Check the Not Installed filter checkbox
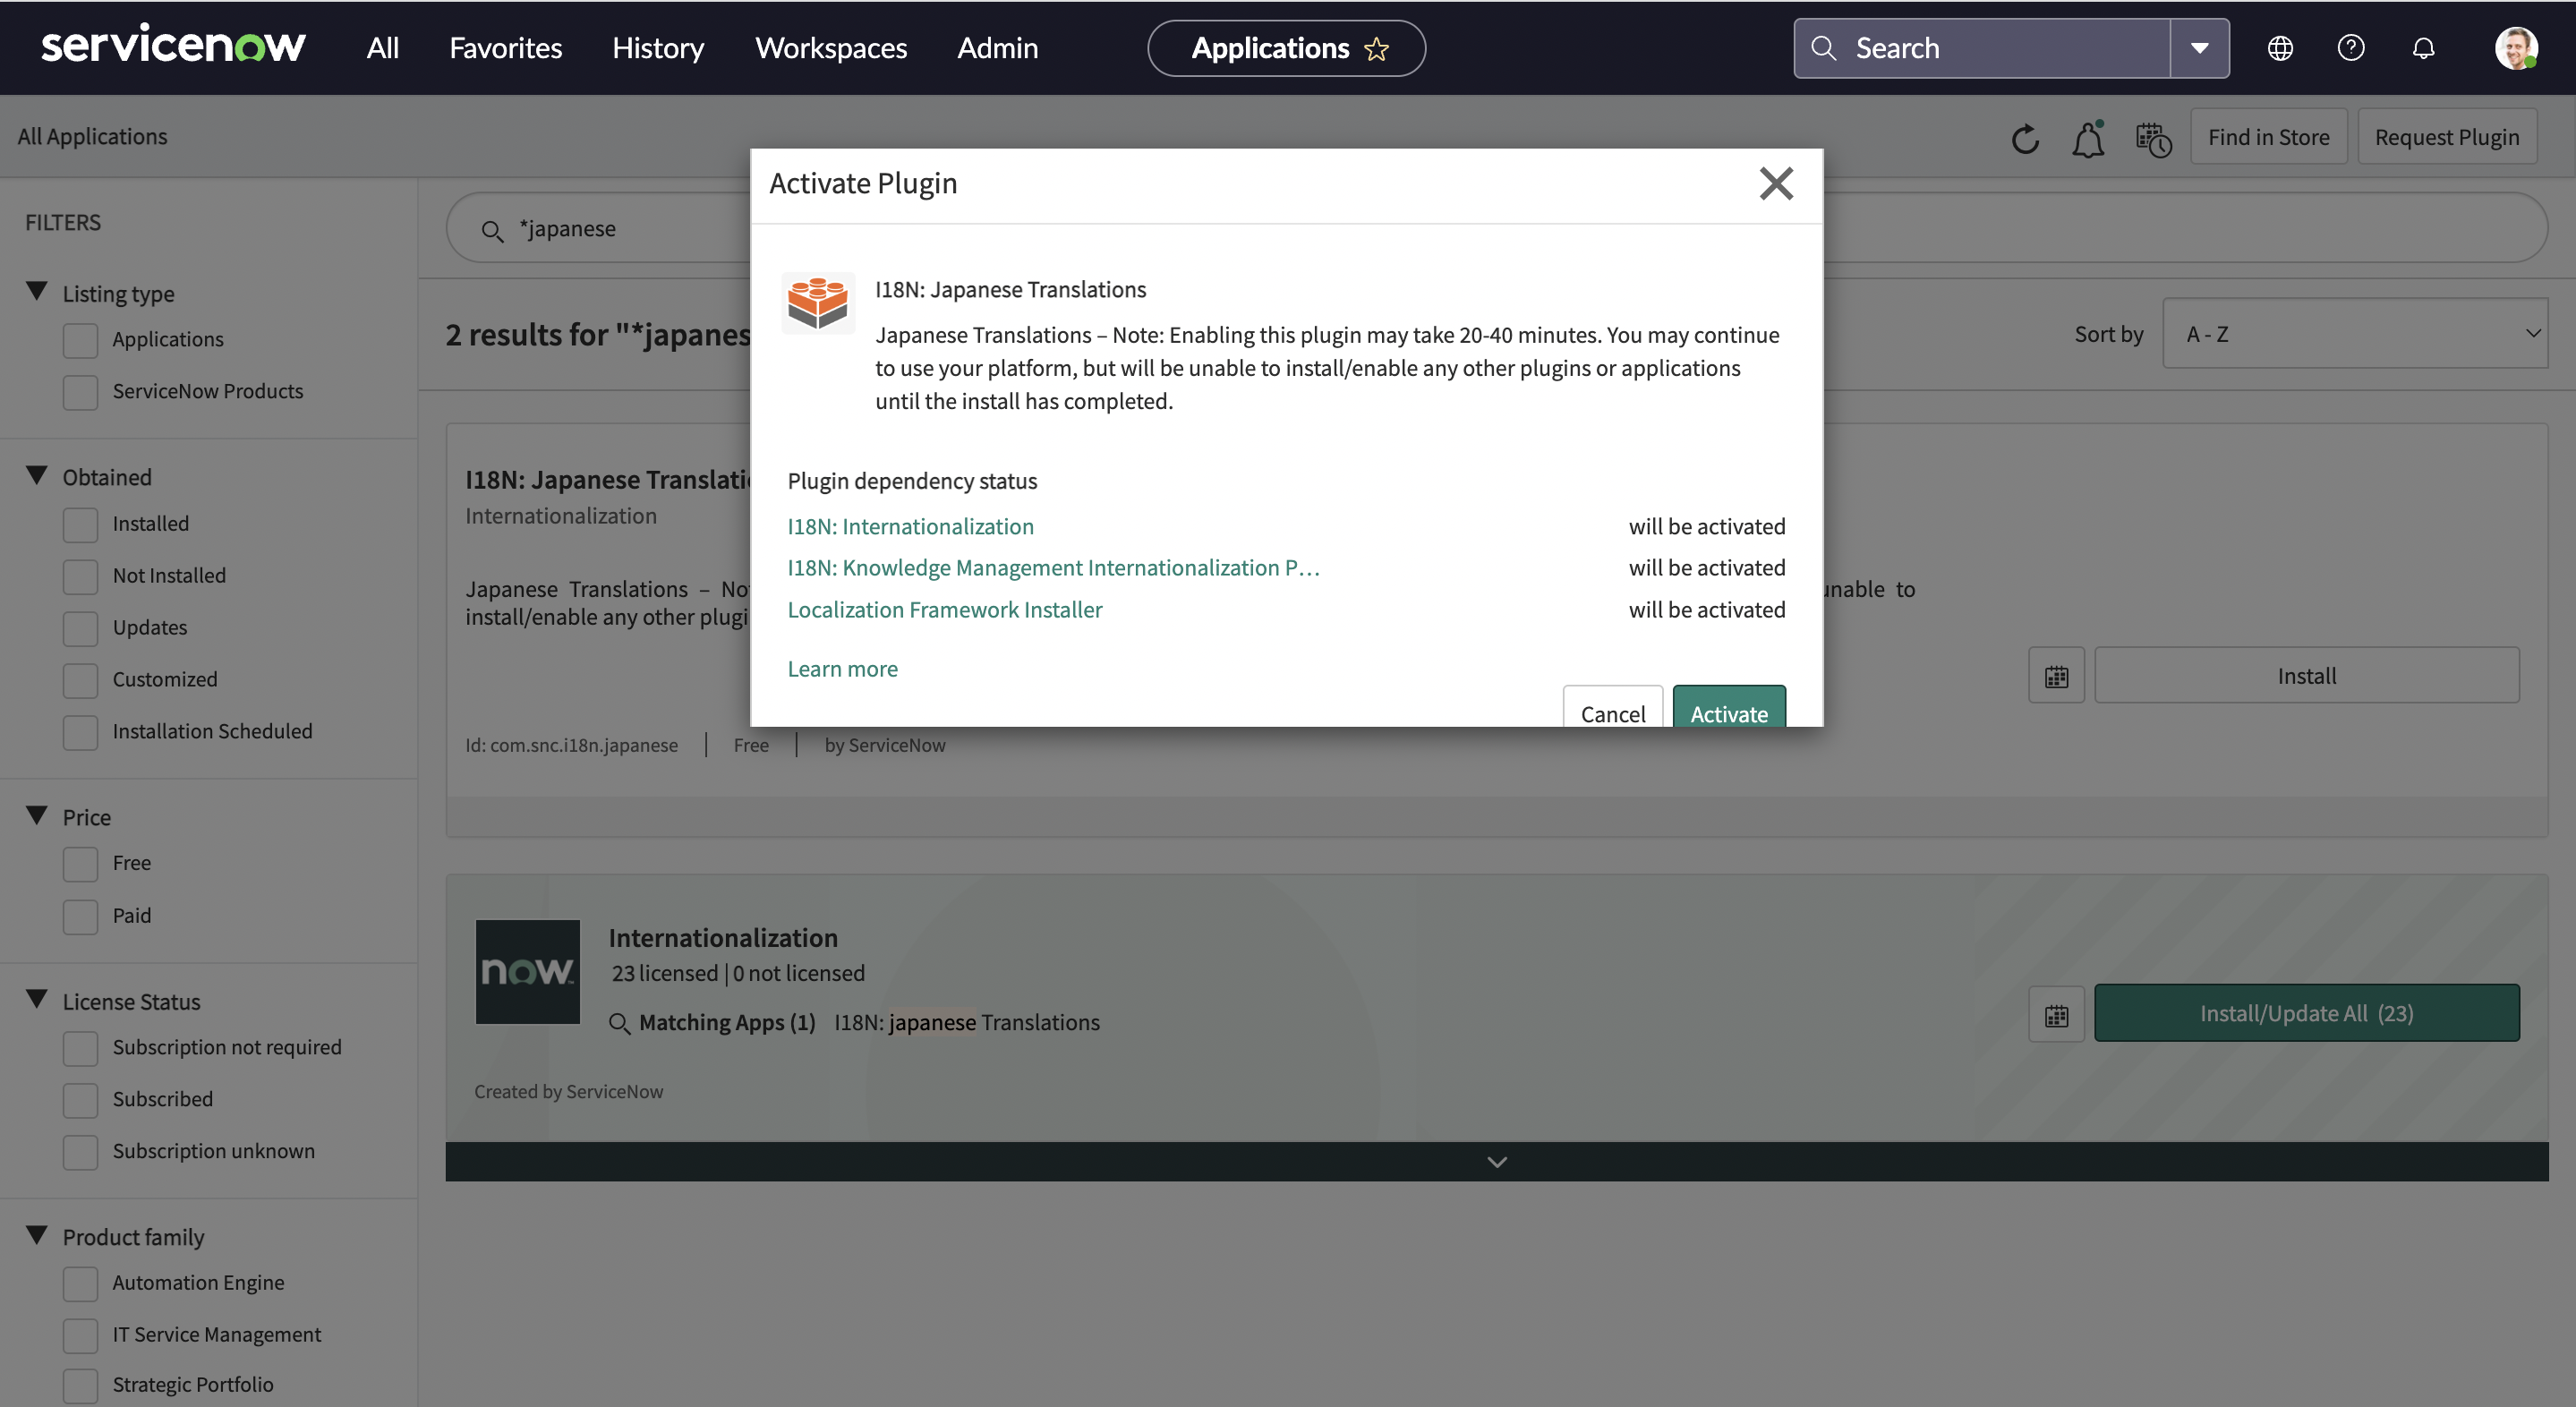 (x=80, y=576)
